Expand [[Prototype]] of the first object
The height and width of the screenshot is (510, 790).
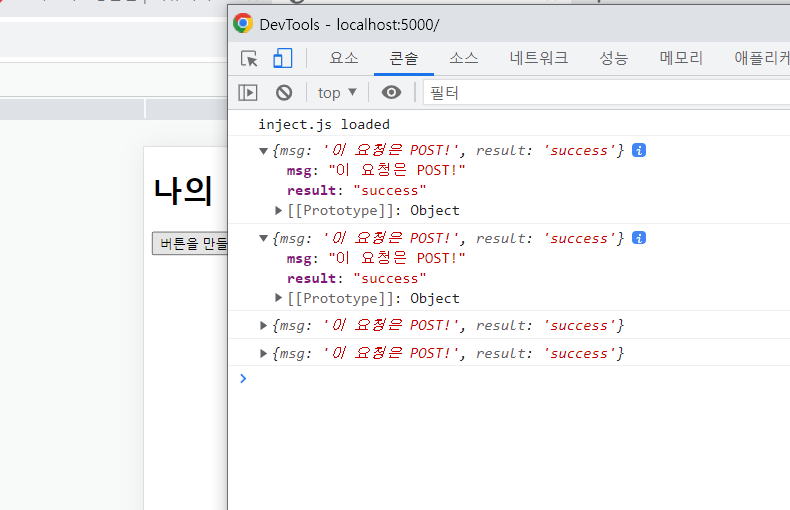[x=278, y=211]
